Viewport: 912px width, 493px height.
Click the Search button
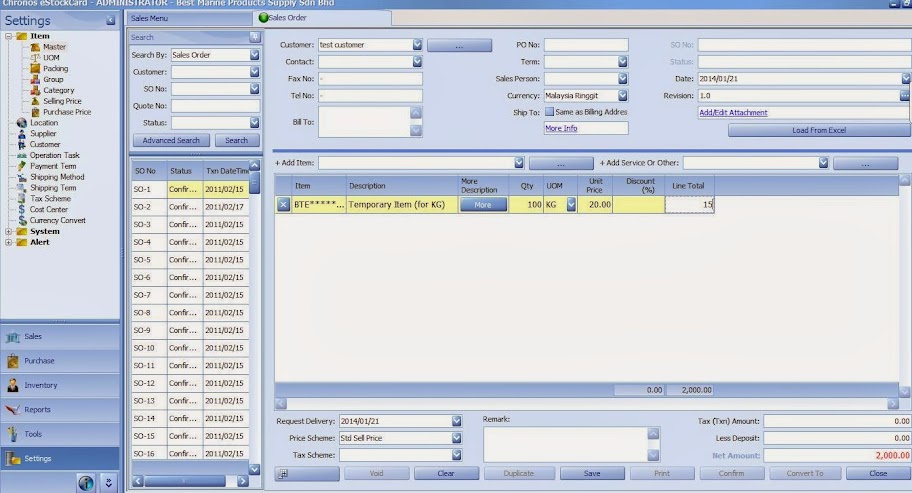(x=236, y=140)
